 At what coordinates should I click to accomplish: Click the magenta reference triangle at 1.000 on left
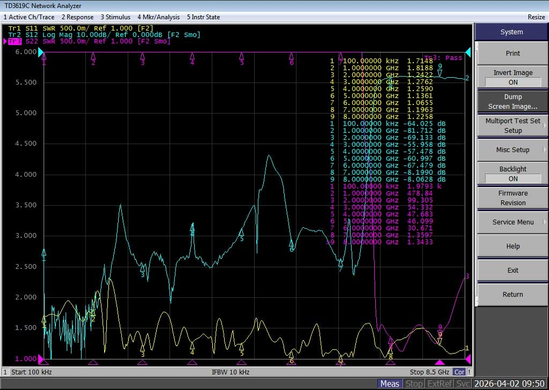(x=41, y=359)
